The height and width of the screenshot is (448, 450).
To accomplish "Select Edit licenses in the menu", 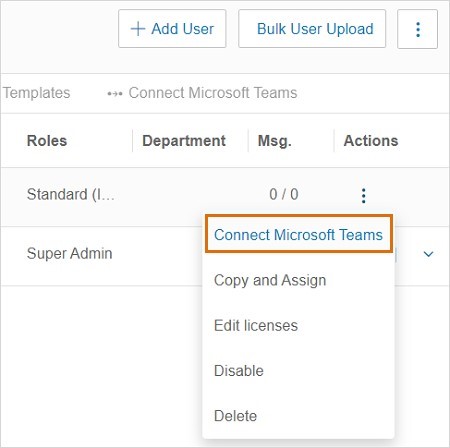I will [256, 325].
